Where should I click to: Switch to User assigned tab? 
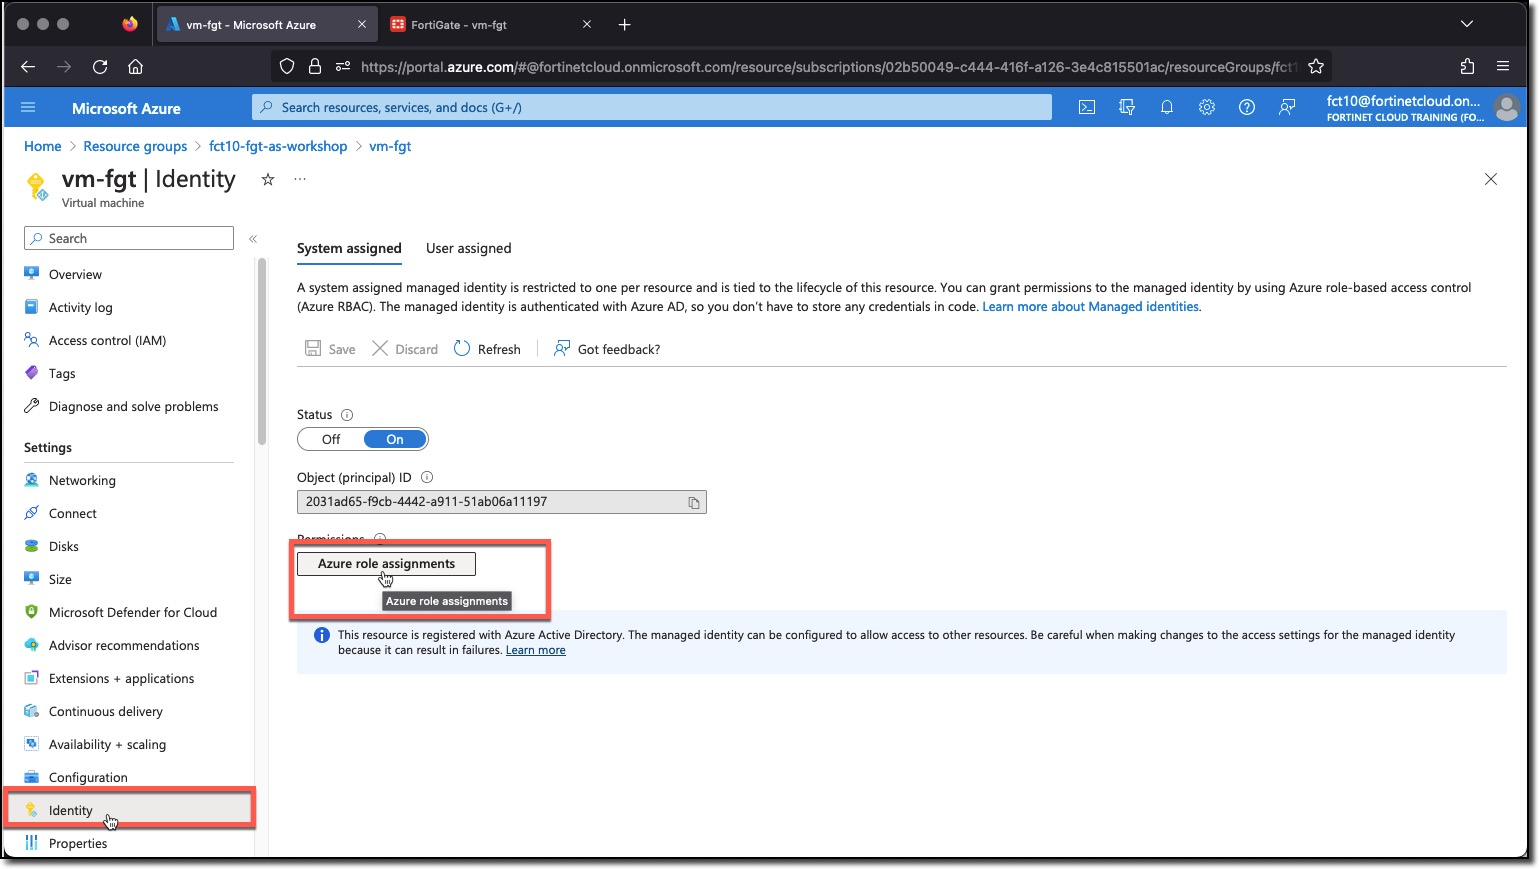coord(468,249)
